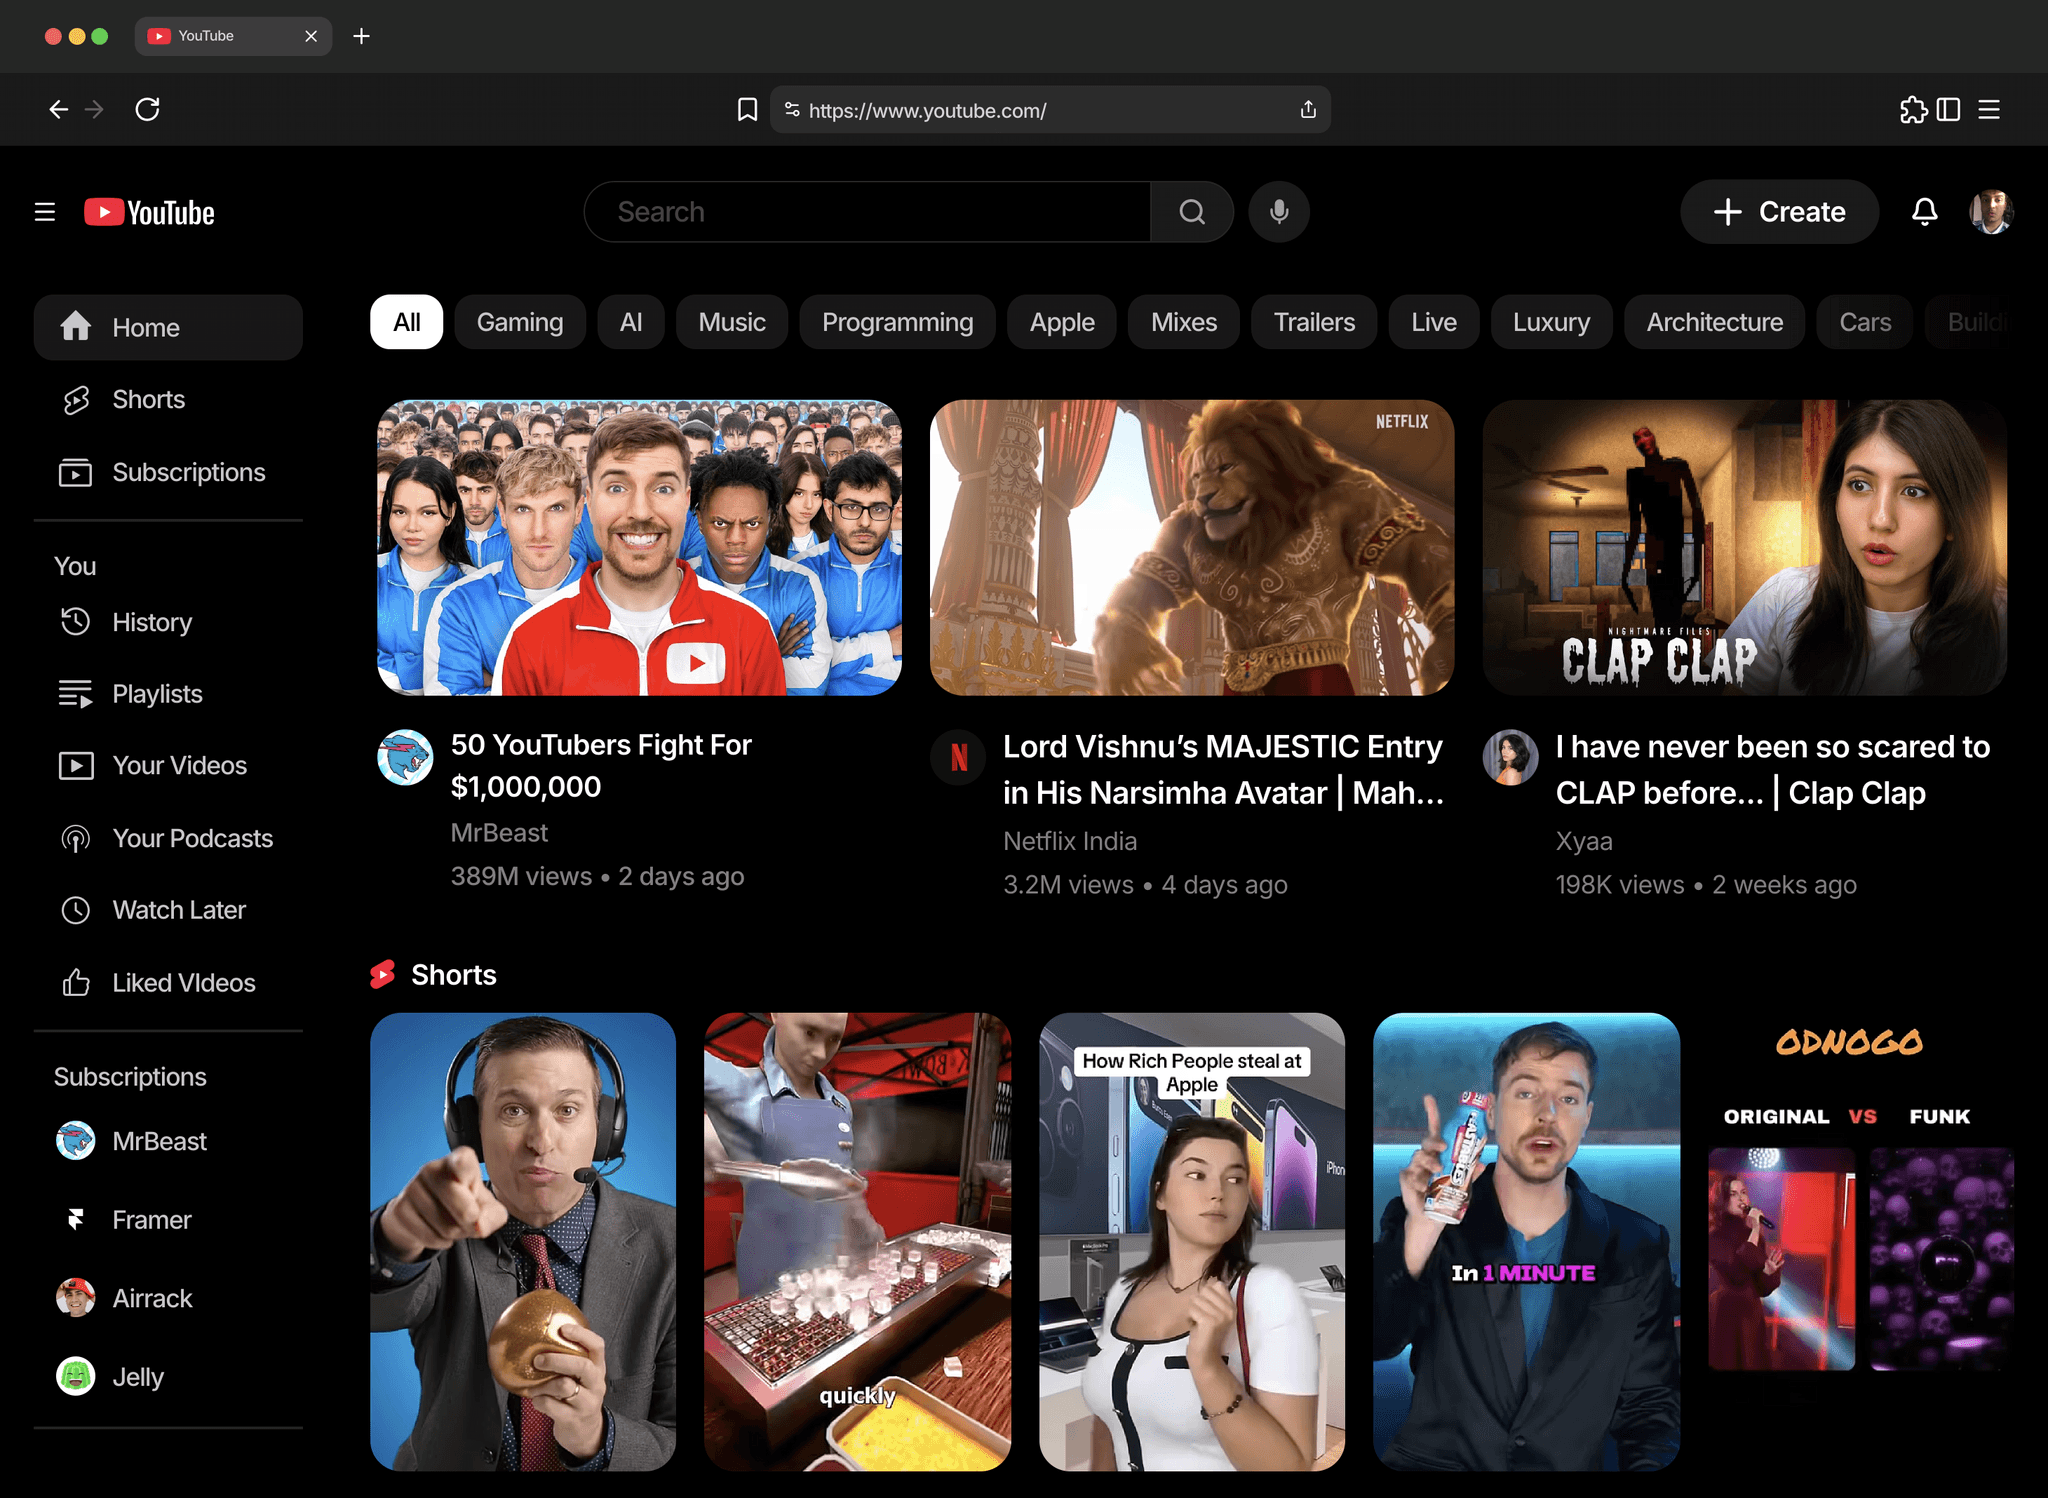Select the Apple filter chip
Viewport: 2048px width, 1498px height.
tap(1062, 322)
